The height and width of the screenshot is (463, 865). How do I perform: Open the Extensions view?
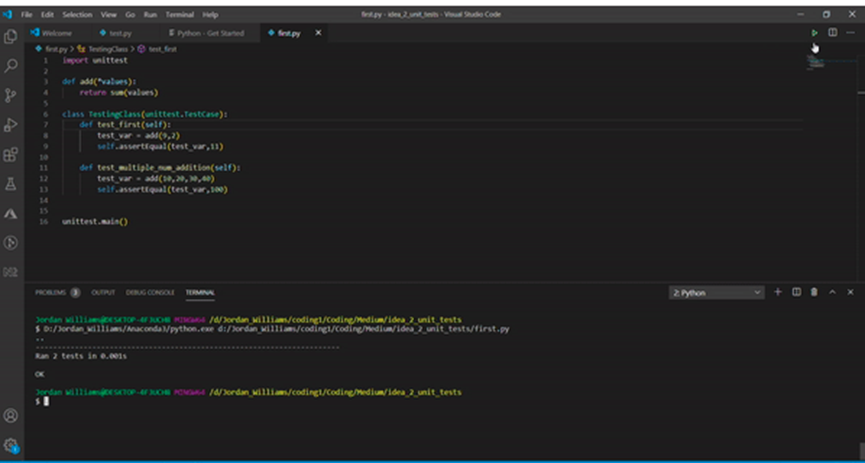tap(11, 155)
